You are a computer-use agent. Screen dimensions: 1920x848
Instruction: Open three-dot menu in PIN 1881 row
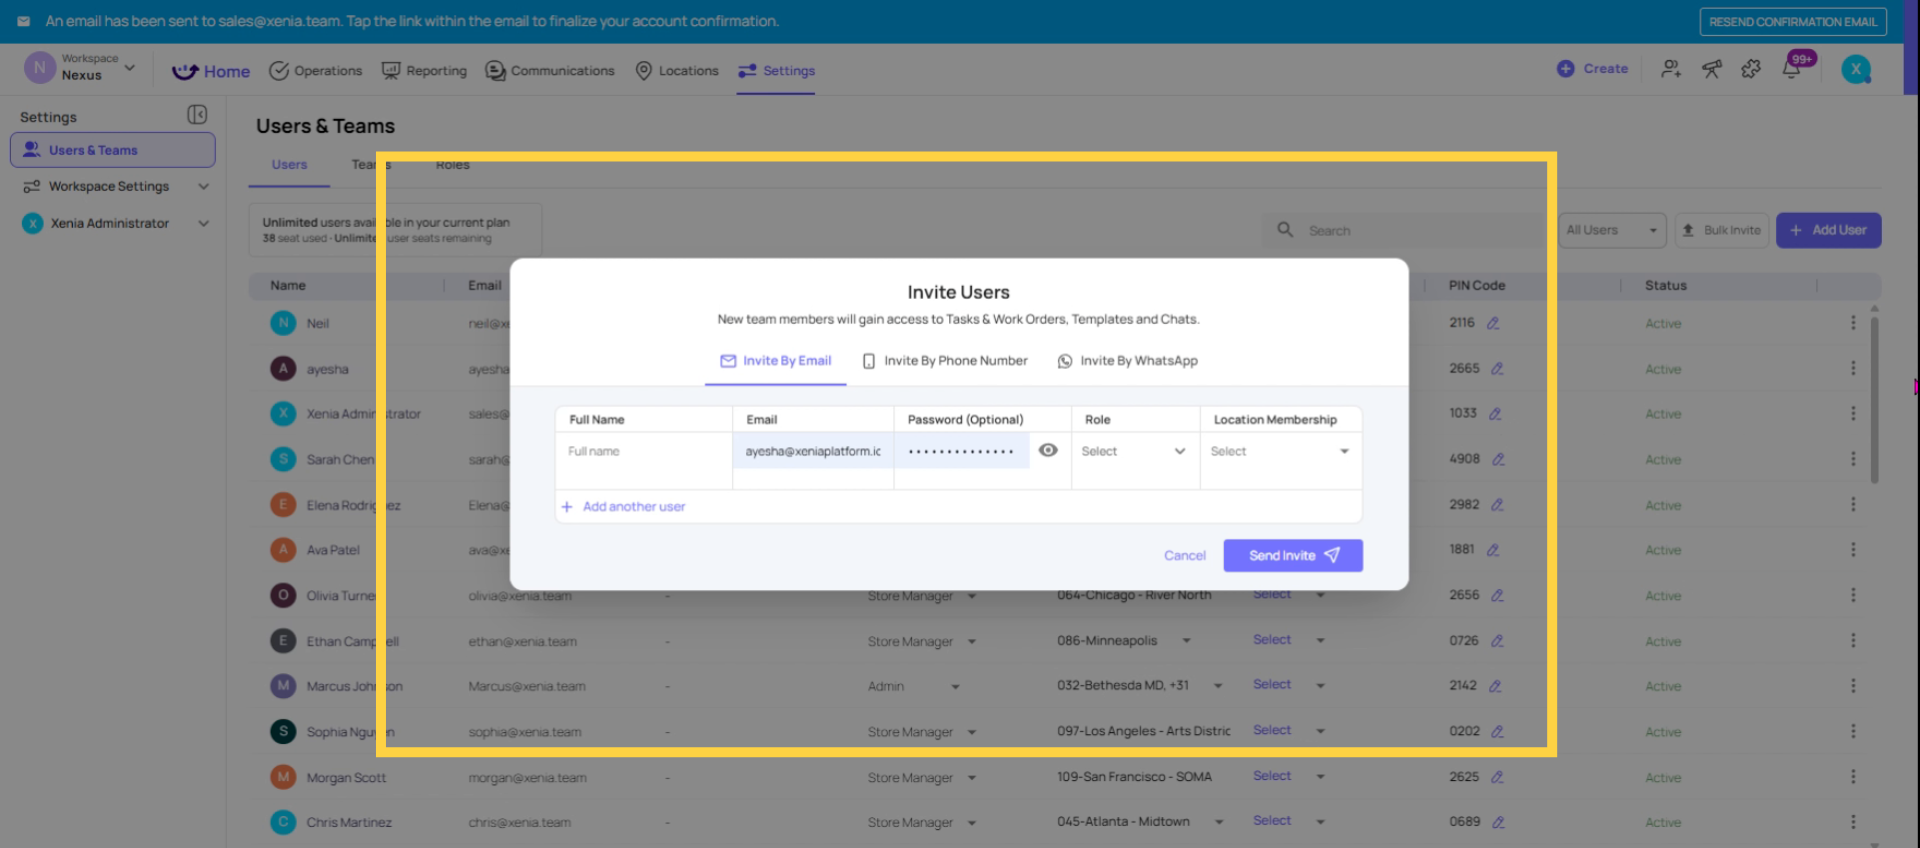pyautogui.click(x=1853, y=550)
